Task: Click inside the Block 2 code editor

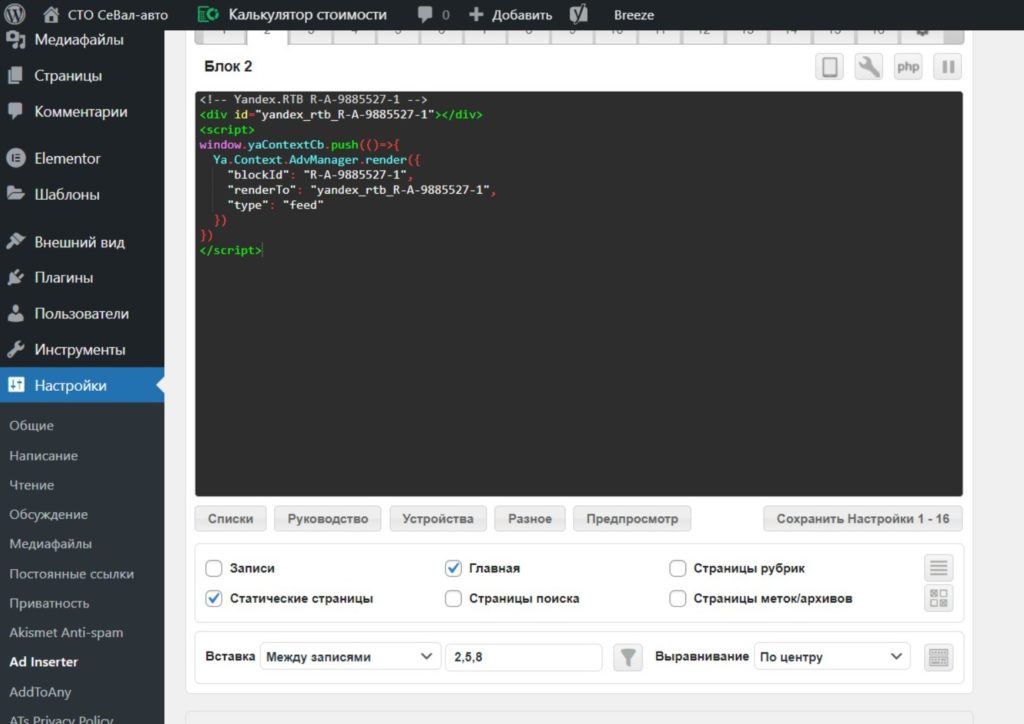Action: click(x=579, y=294)
